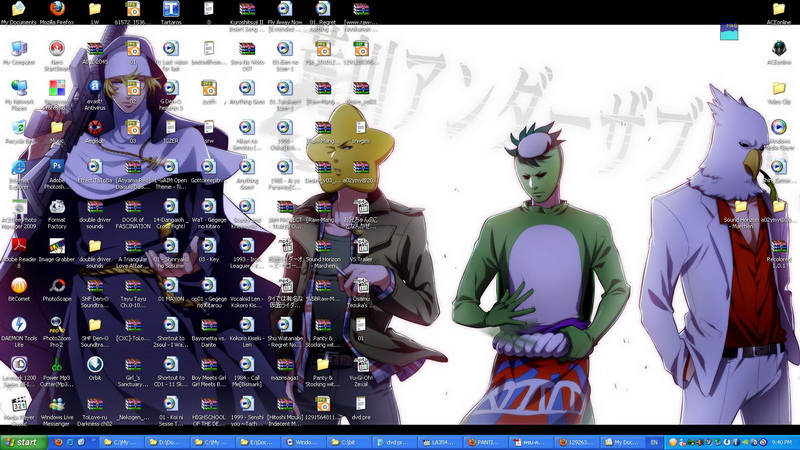Screen dimensions: 800x450
Task: Launch the Windows Media Player shortcut
Action: pos(779,135)
